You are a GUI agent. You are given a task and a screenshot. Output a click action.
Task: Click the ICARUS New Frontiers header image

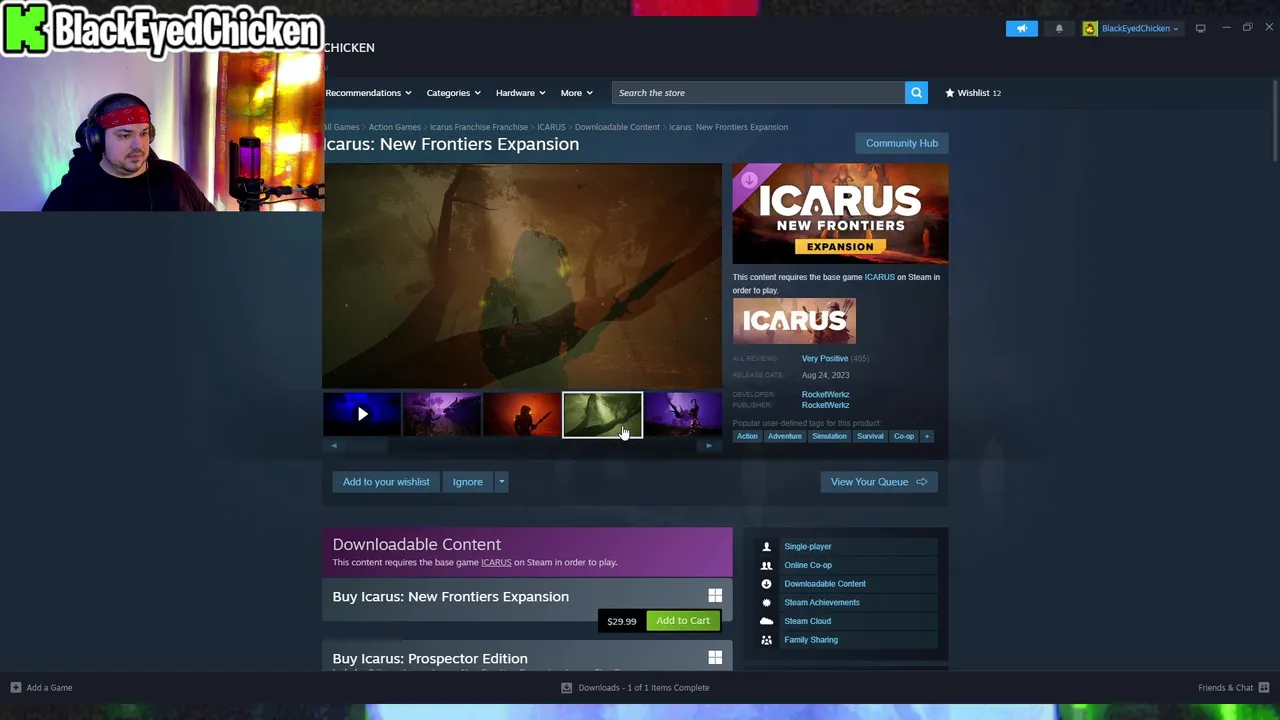840,214
